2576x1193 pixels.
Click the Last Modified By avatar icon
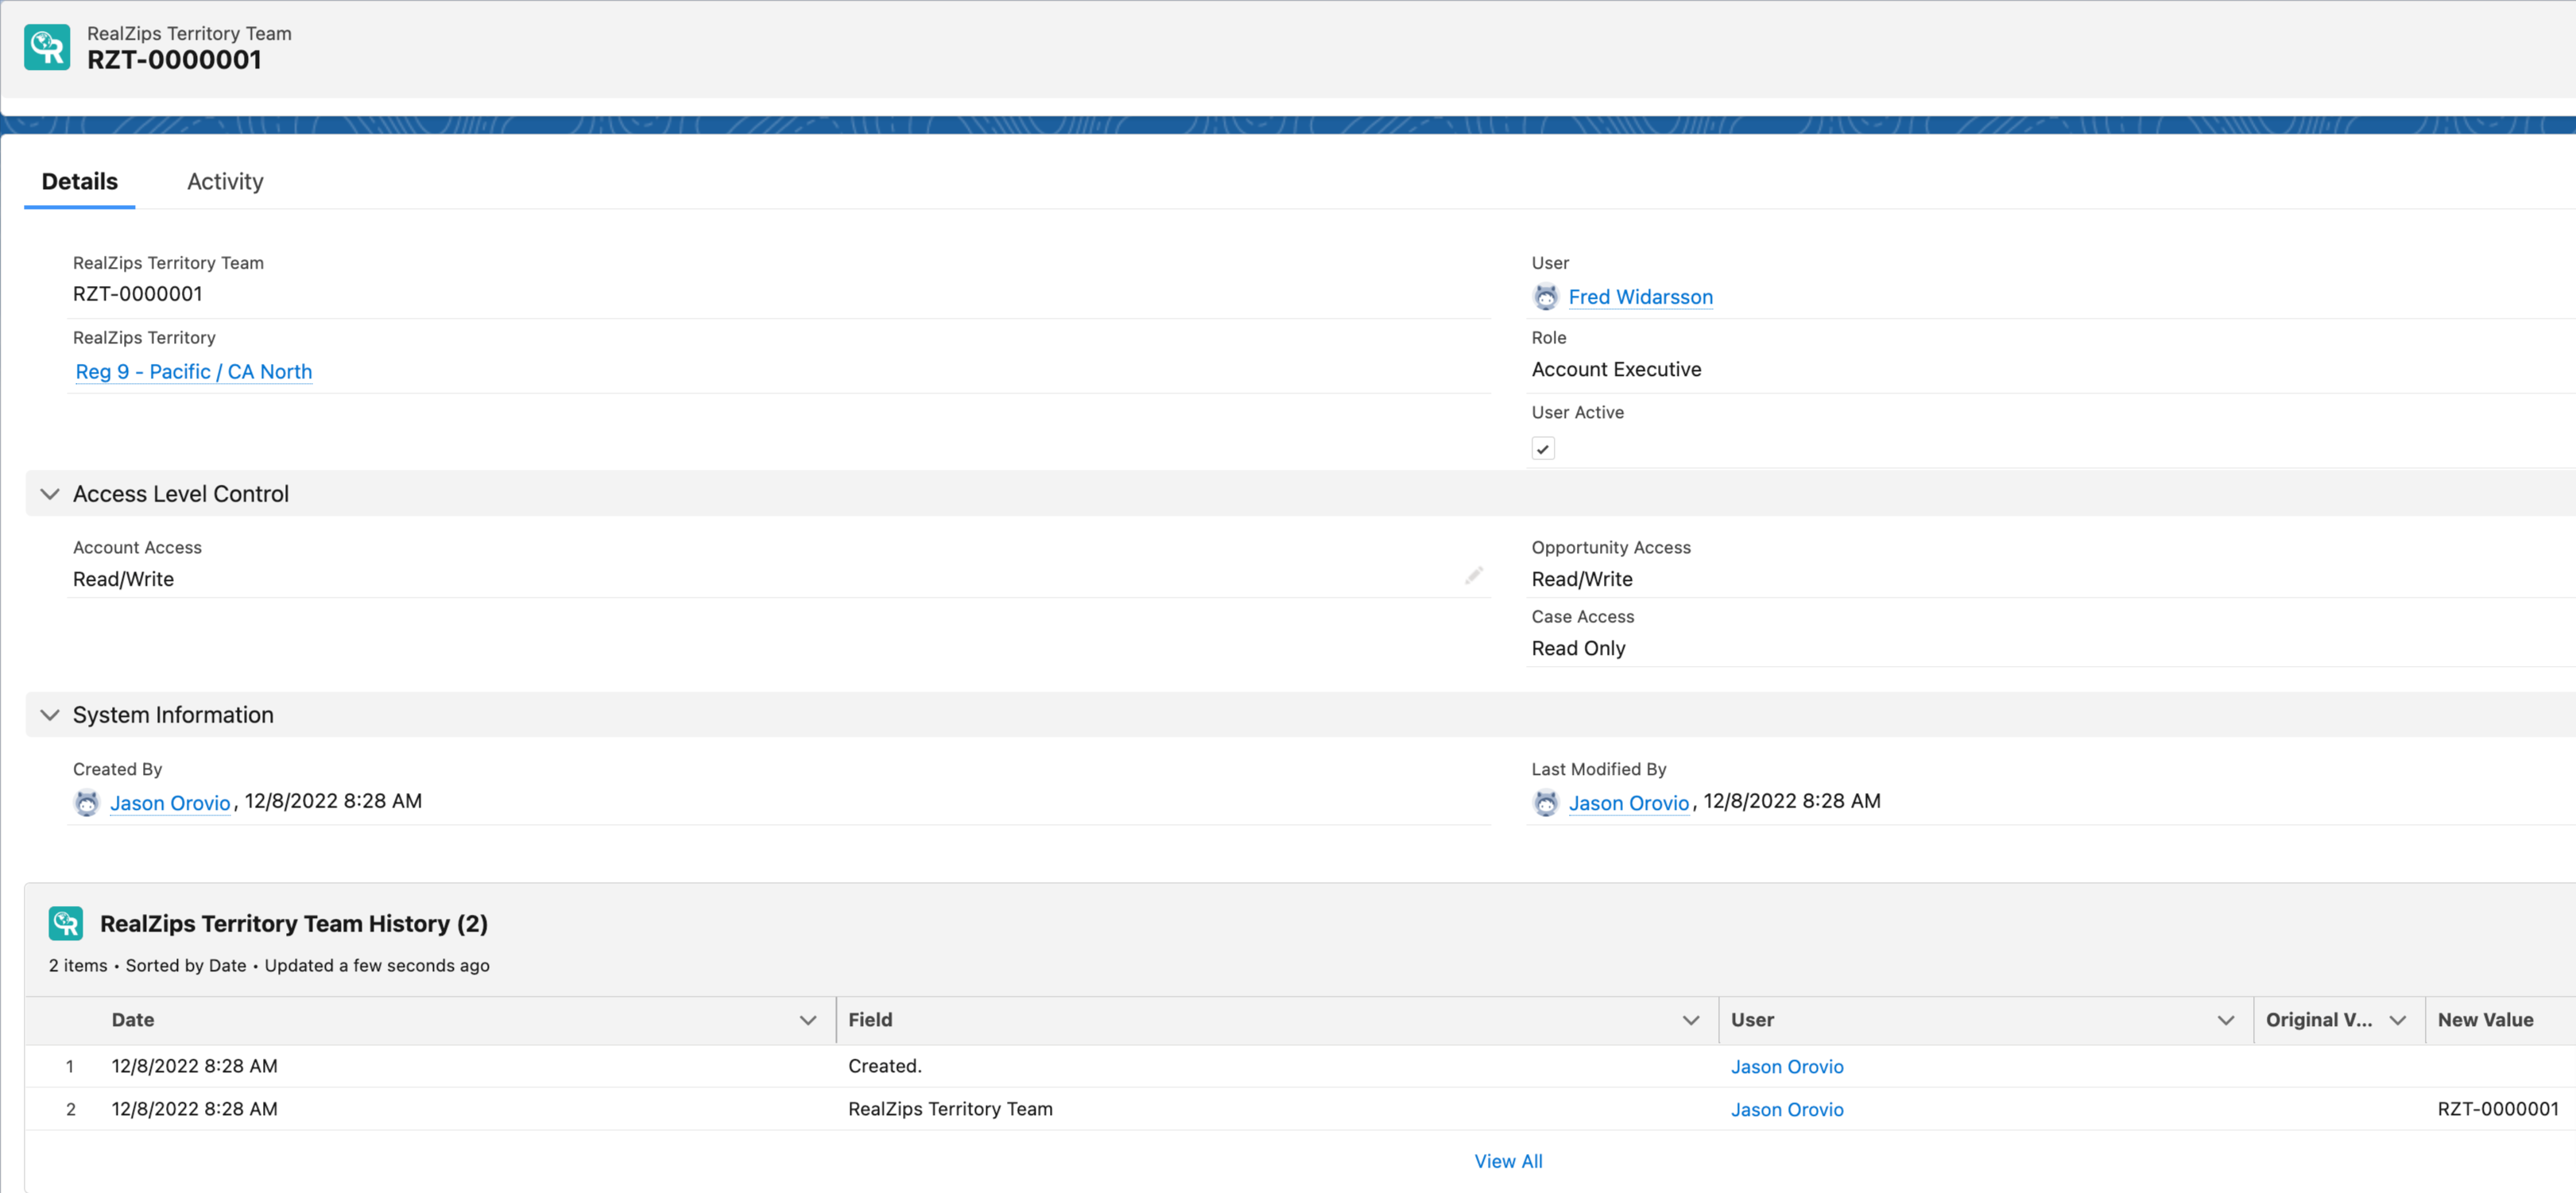(1545, 803)
